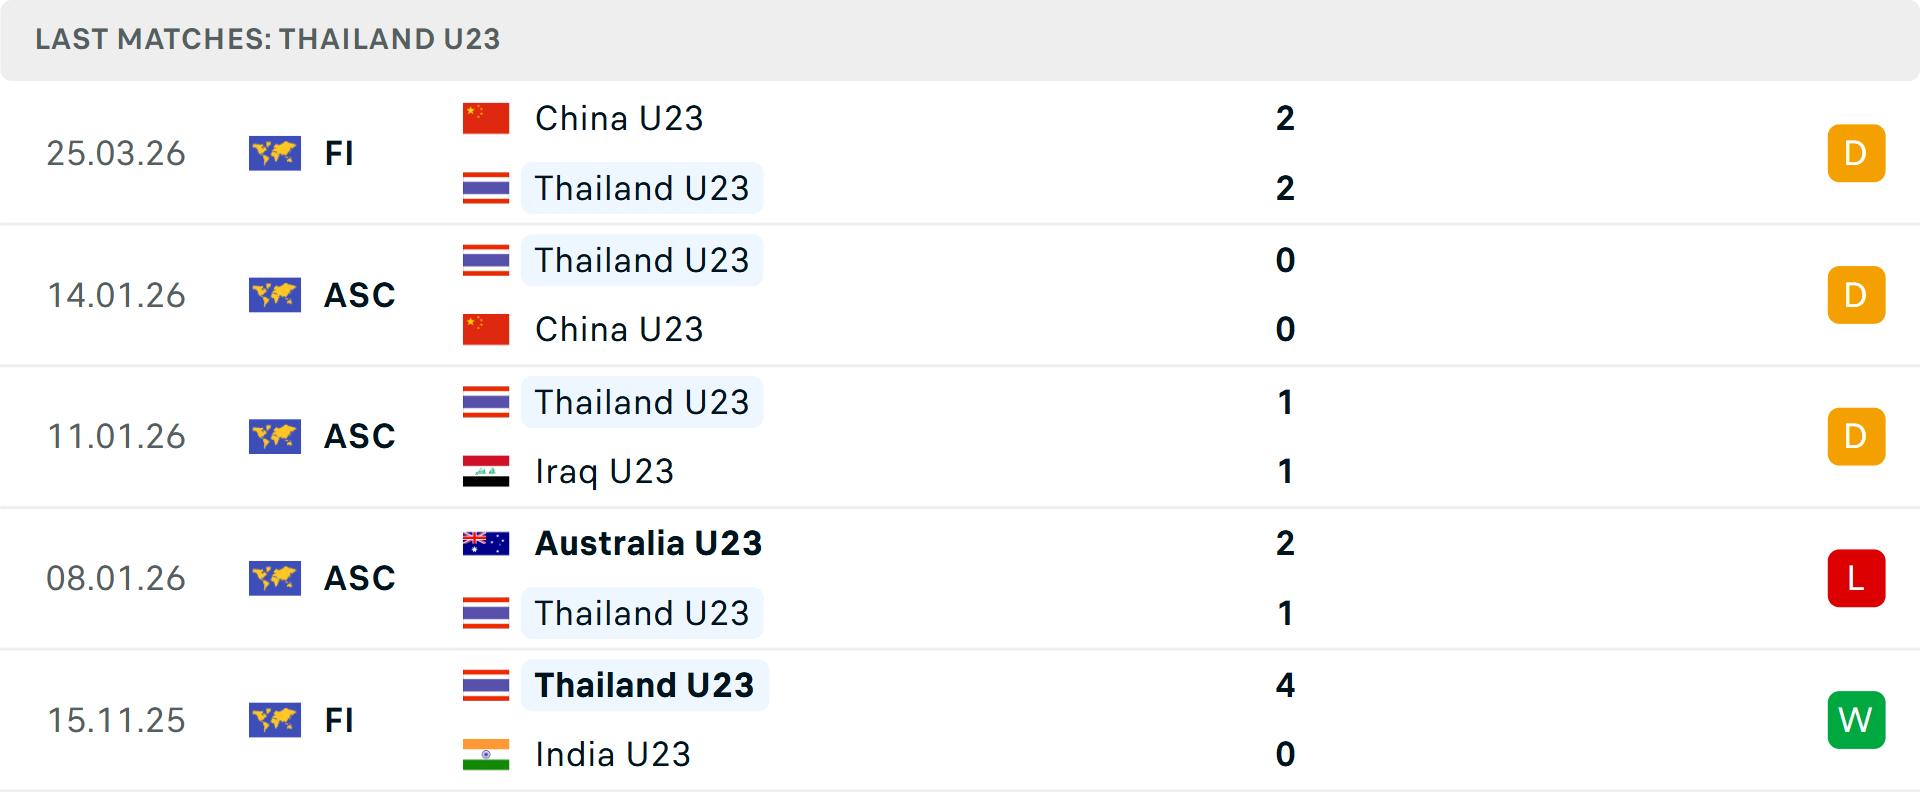Click the China flag in the 25.03.26 match
This screenshot has width=1920, height=792.
(486, 118)
